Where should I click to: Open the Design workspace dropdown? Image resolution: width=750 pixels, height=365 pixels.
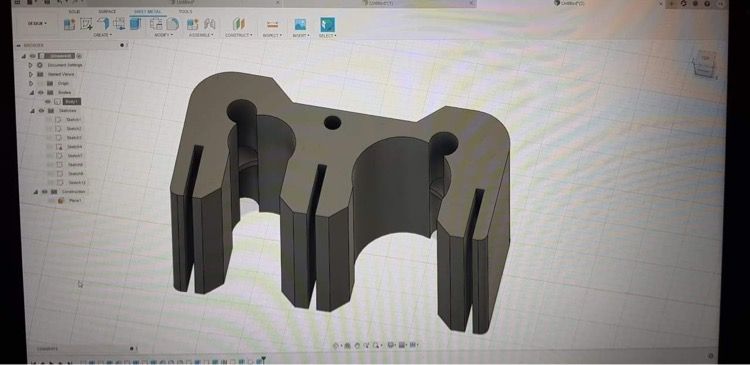pyautogui.click(x=37, y=23)
